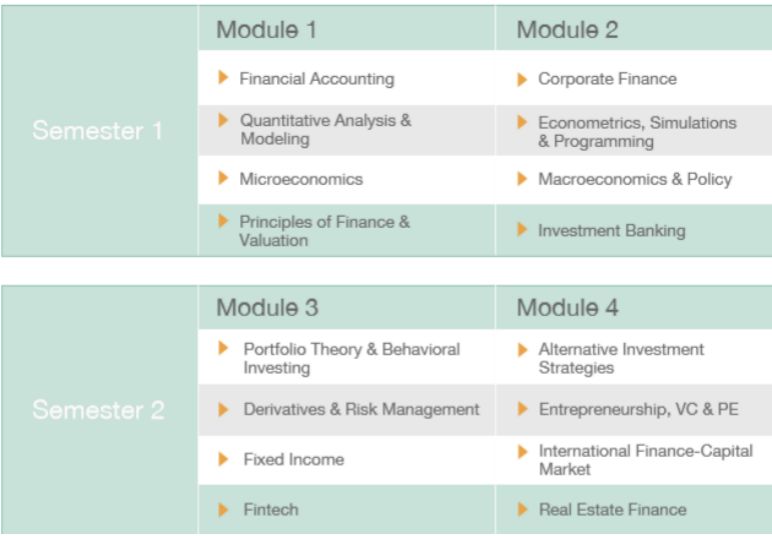Click the orange arrow next to Fintech
772x536 pixels.
click(x=223, y=509)
